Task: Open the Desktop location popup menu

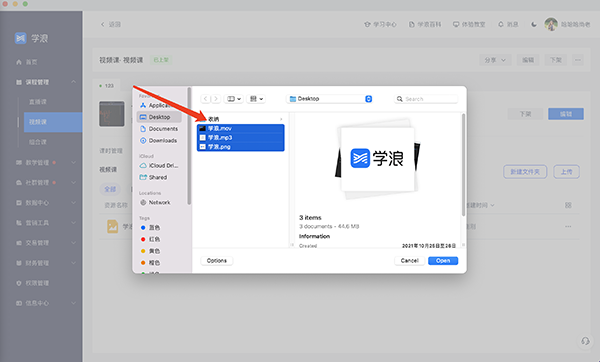Action: tap(329, 99)
